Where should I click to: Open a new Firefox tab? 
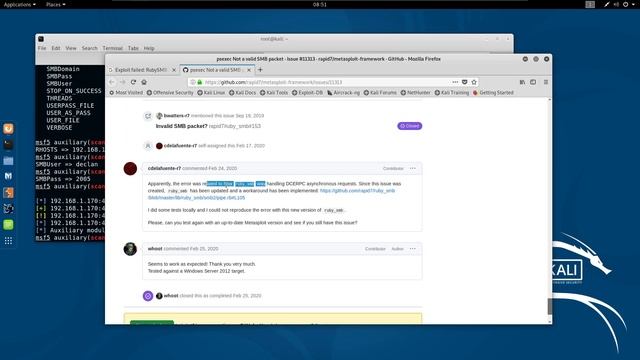(x=260, y=70)
